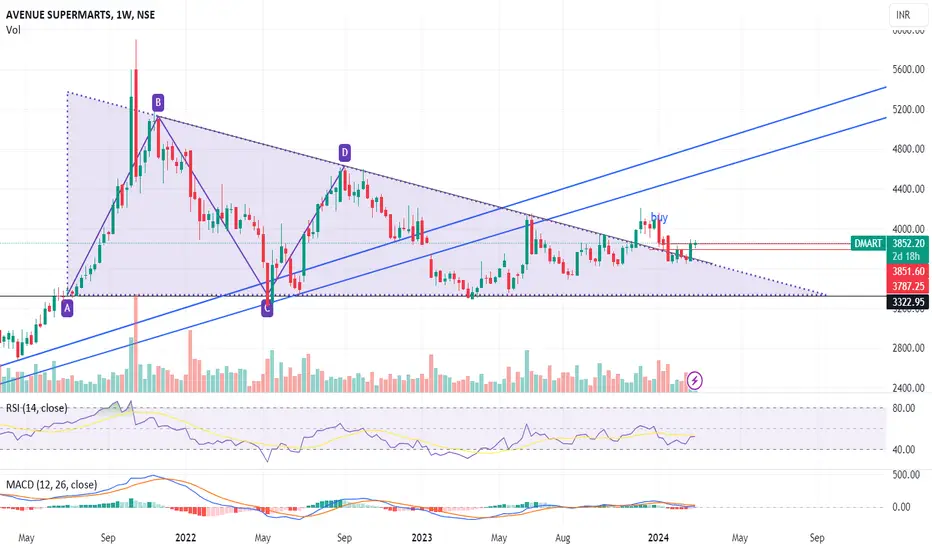Click the 3322.95 horizontal line price label
The image size is (932, 550).
(908, 302)
